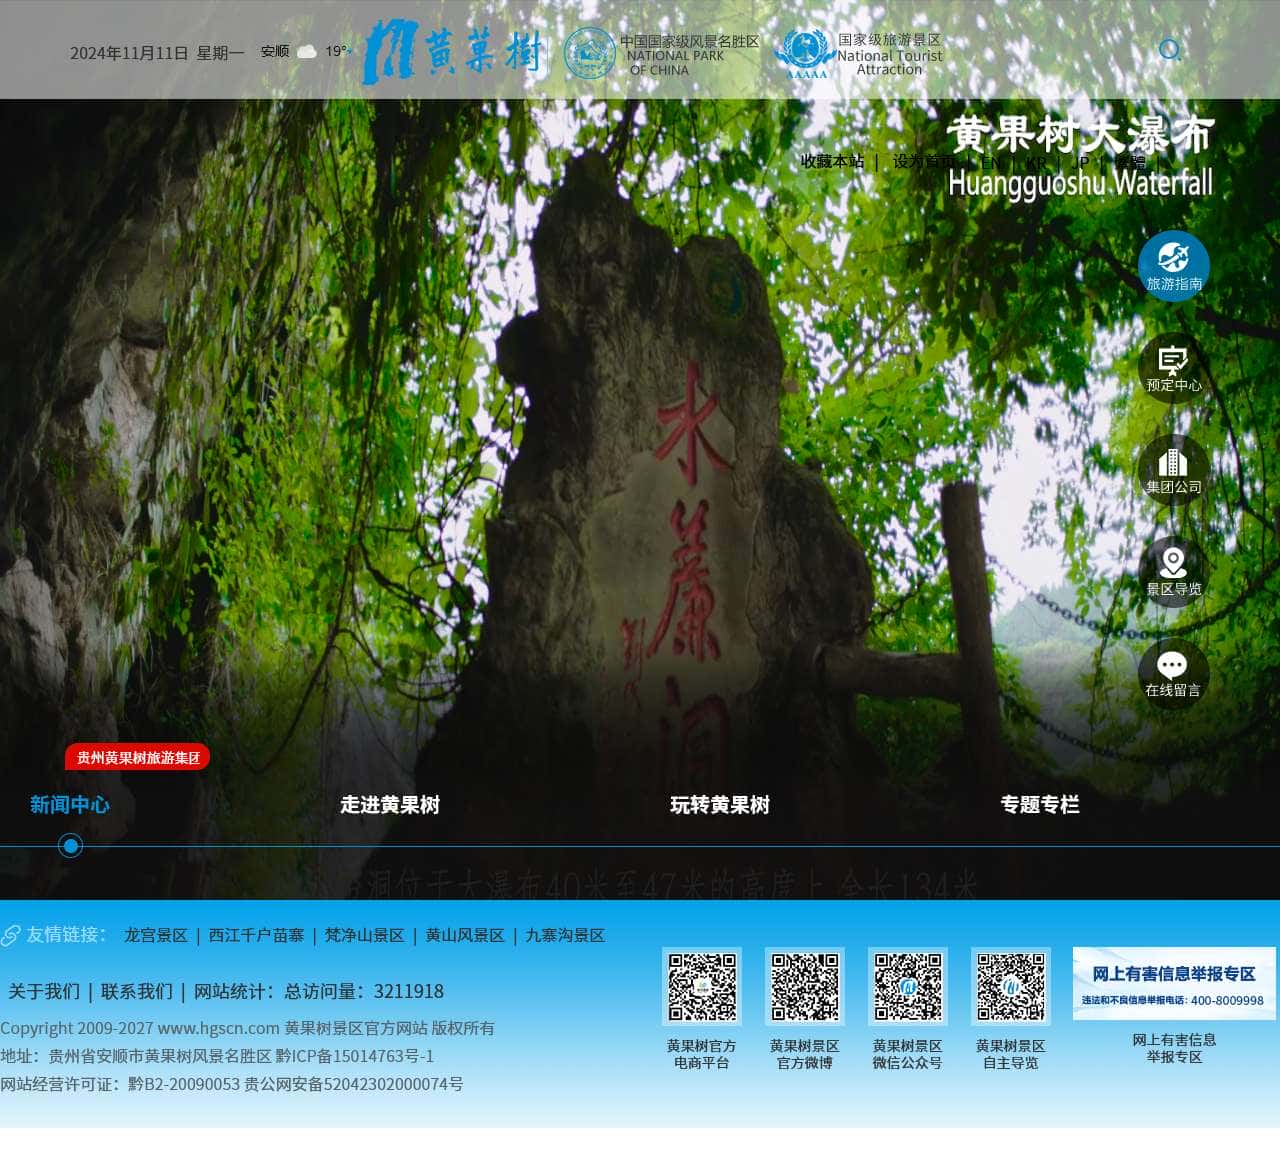Click the cloud weather icon
Viewport: 1280px width, 1167px height.
(x=307, y=52)
